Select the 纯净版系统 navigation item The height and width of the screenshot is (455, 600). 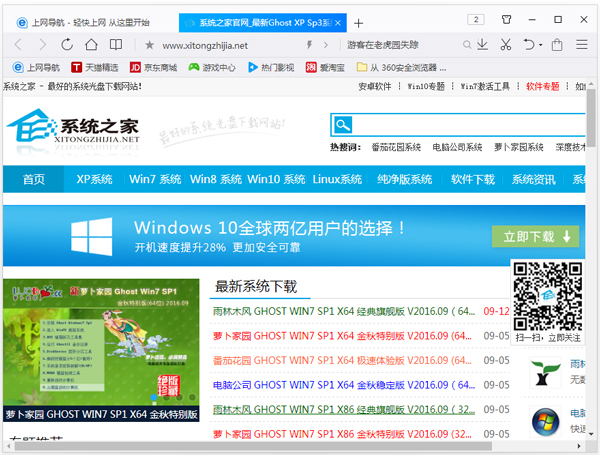[404, 179]
